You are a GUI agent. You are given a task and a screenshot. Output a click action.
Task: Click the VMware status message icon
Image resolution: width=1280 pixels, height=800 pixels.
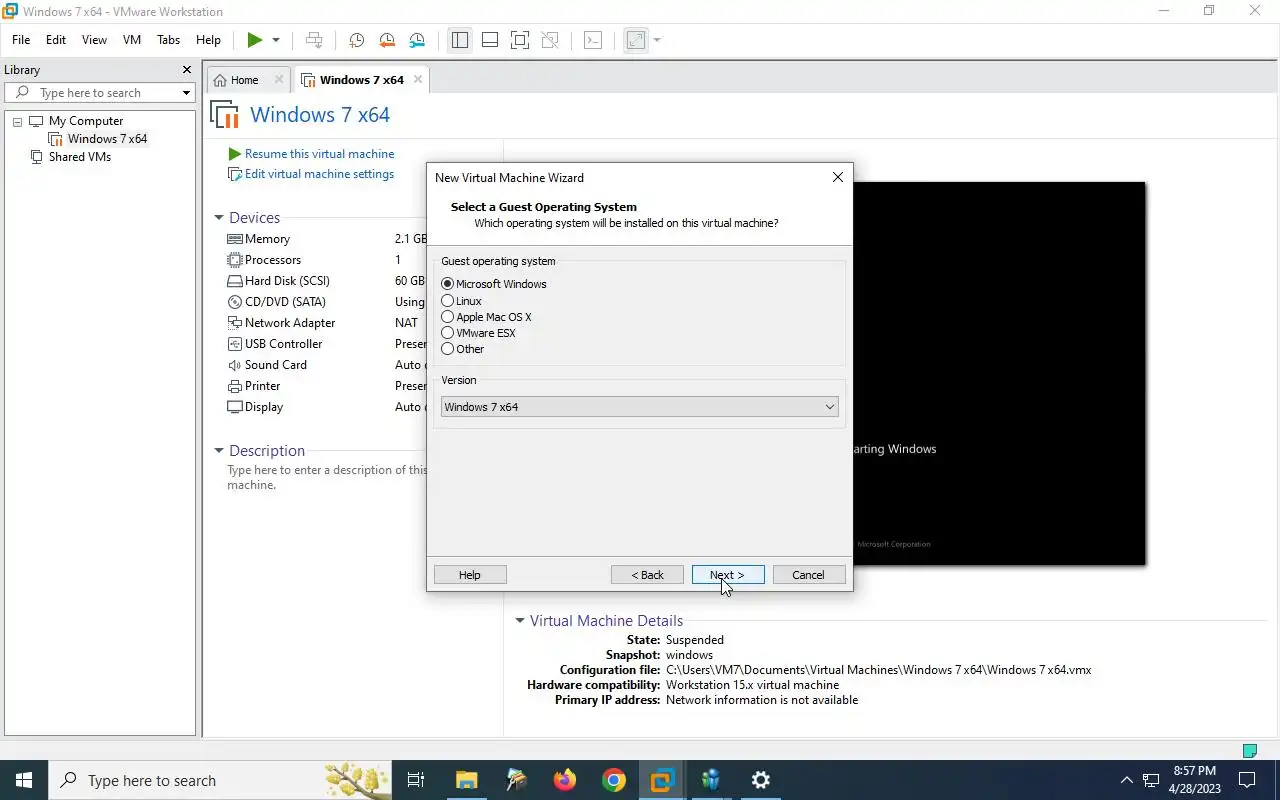click(1249, 750)
